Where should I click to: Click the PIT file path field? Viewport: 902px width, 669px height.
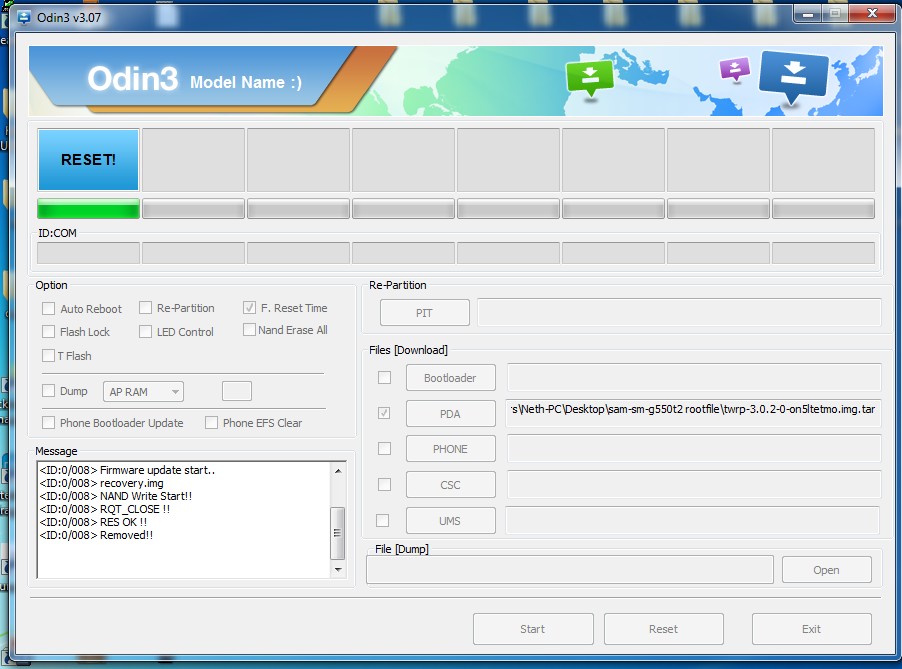[679, 312]
